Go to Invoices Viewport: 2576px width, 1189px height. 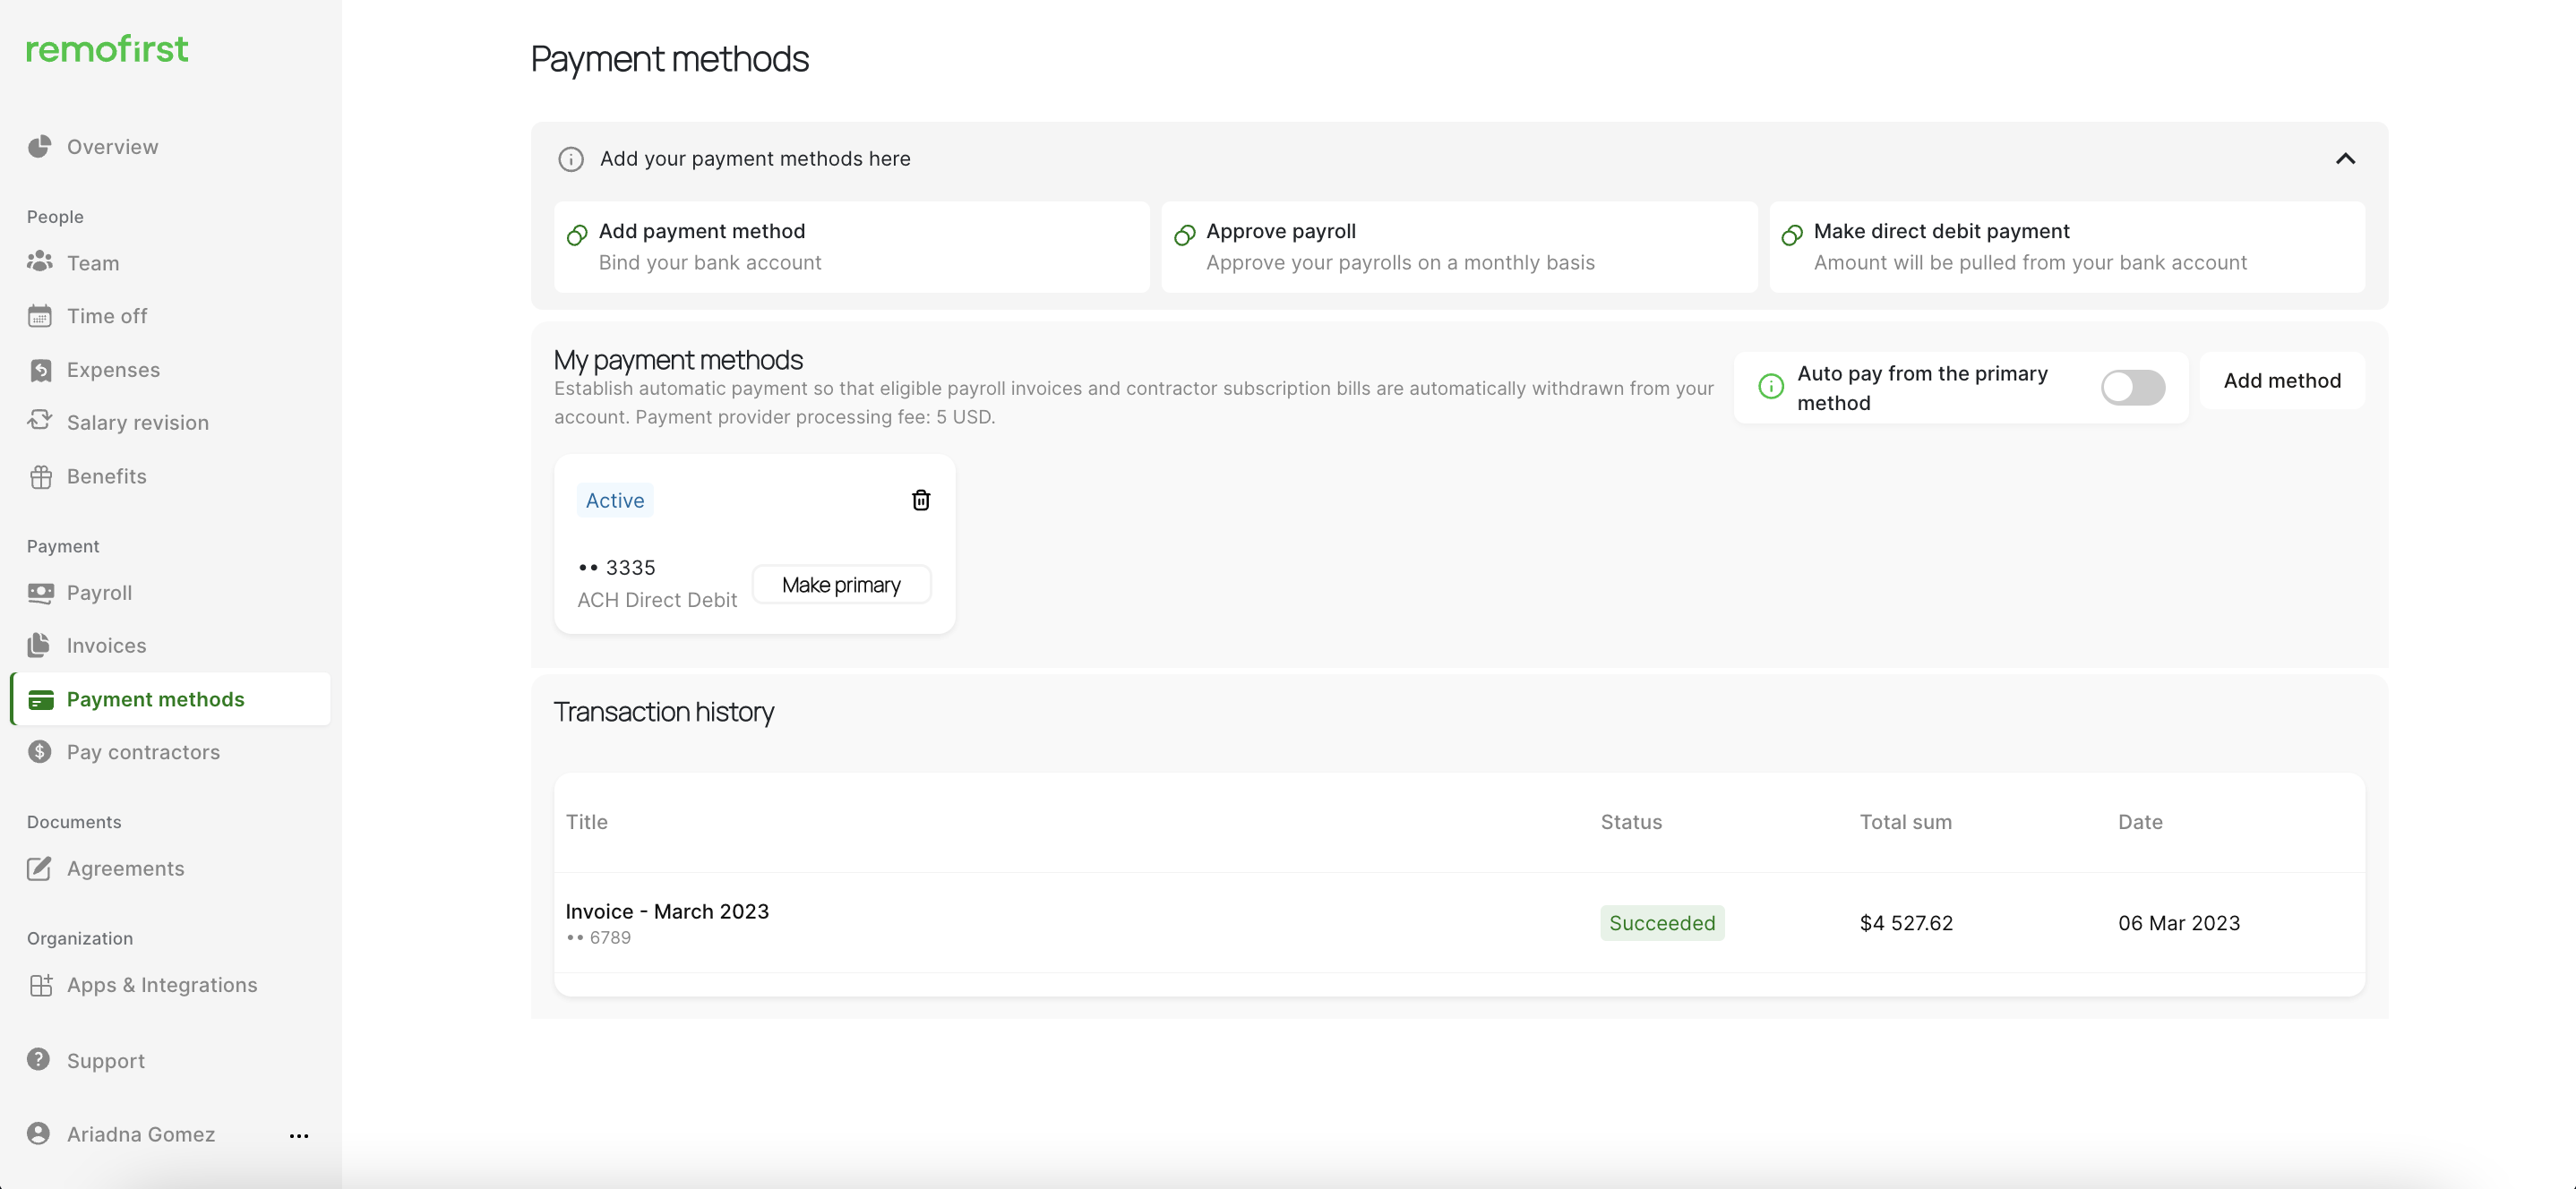[170, 646]
